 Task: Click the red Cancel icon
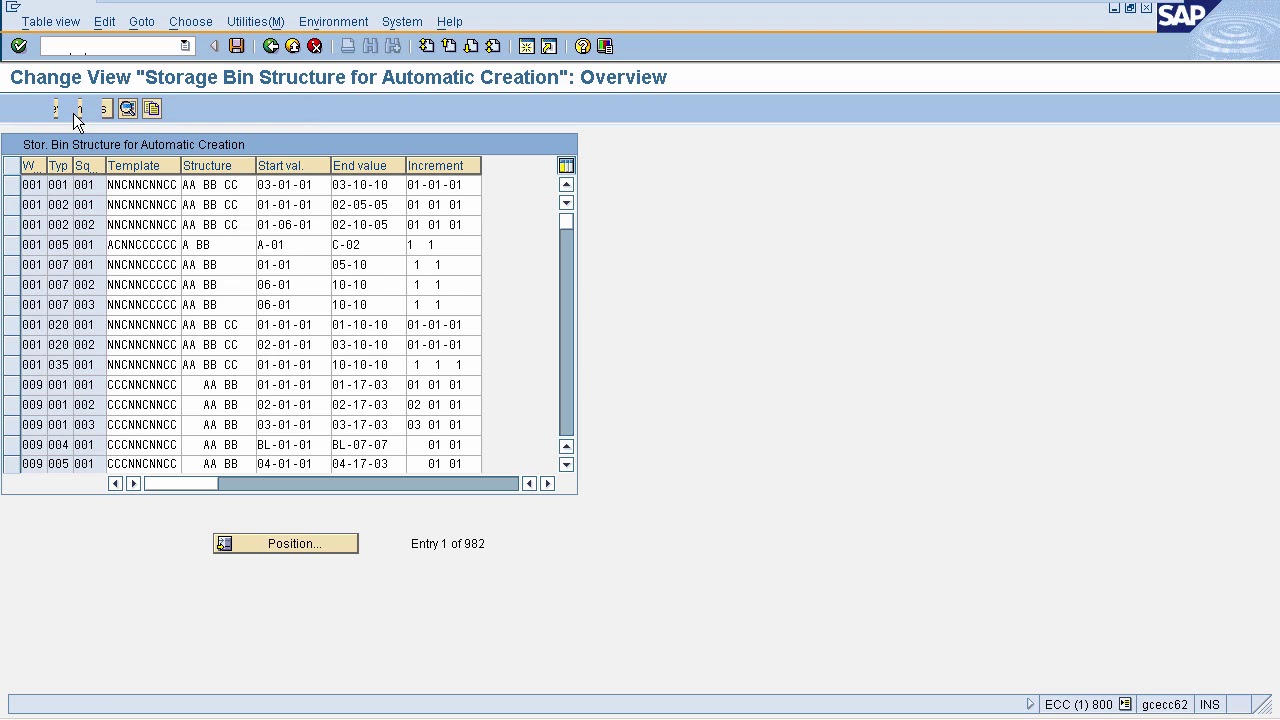tap(315, 46)
